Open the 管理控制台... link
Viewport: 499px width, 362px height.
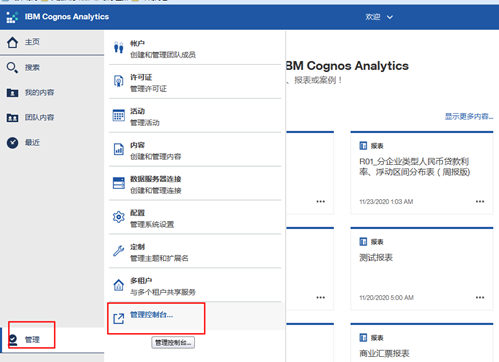tap(151, 315)
